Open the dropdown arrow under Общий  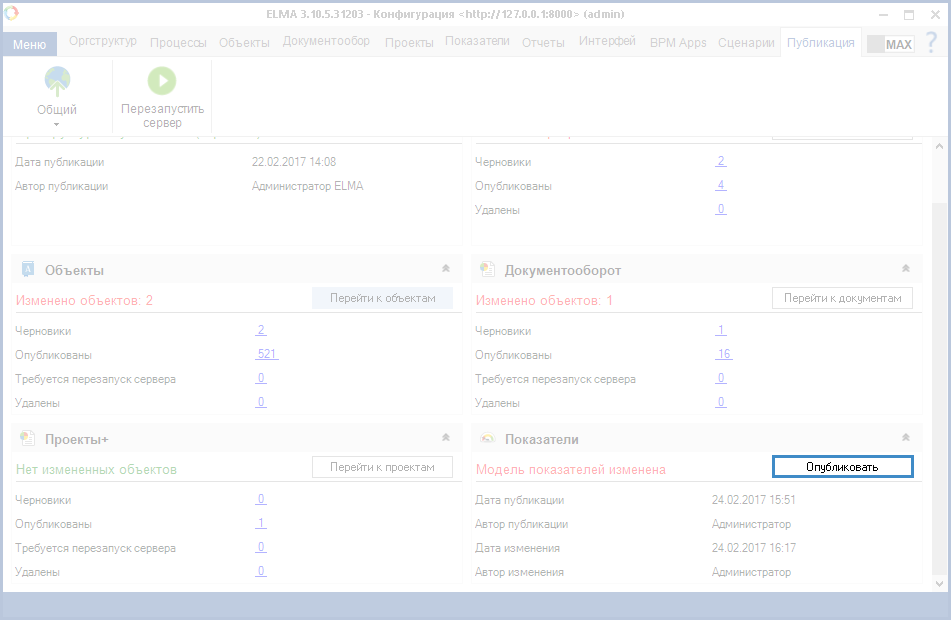pos(57,124)
